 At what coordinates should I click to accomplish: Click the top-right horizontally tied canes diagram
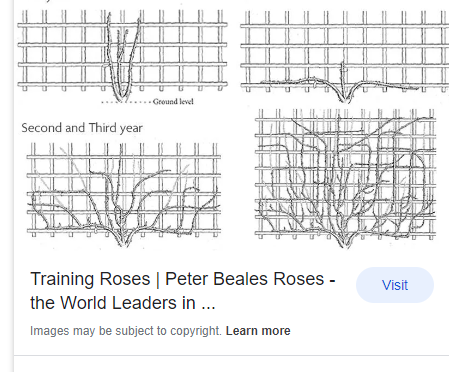344,57
